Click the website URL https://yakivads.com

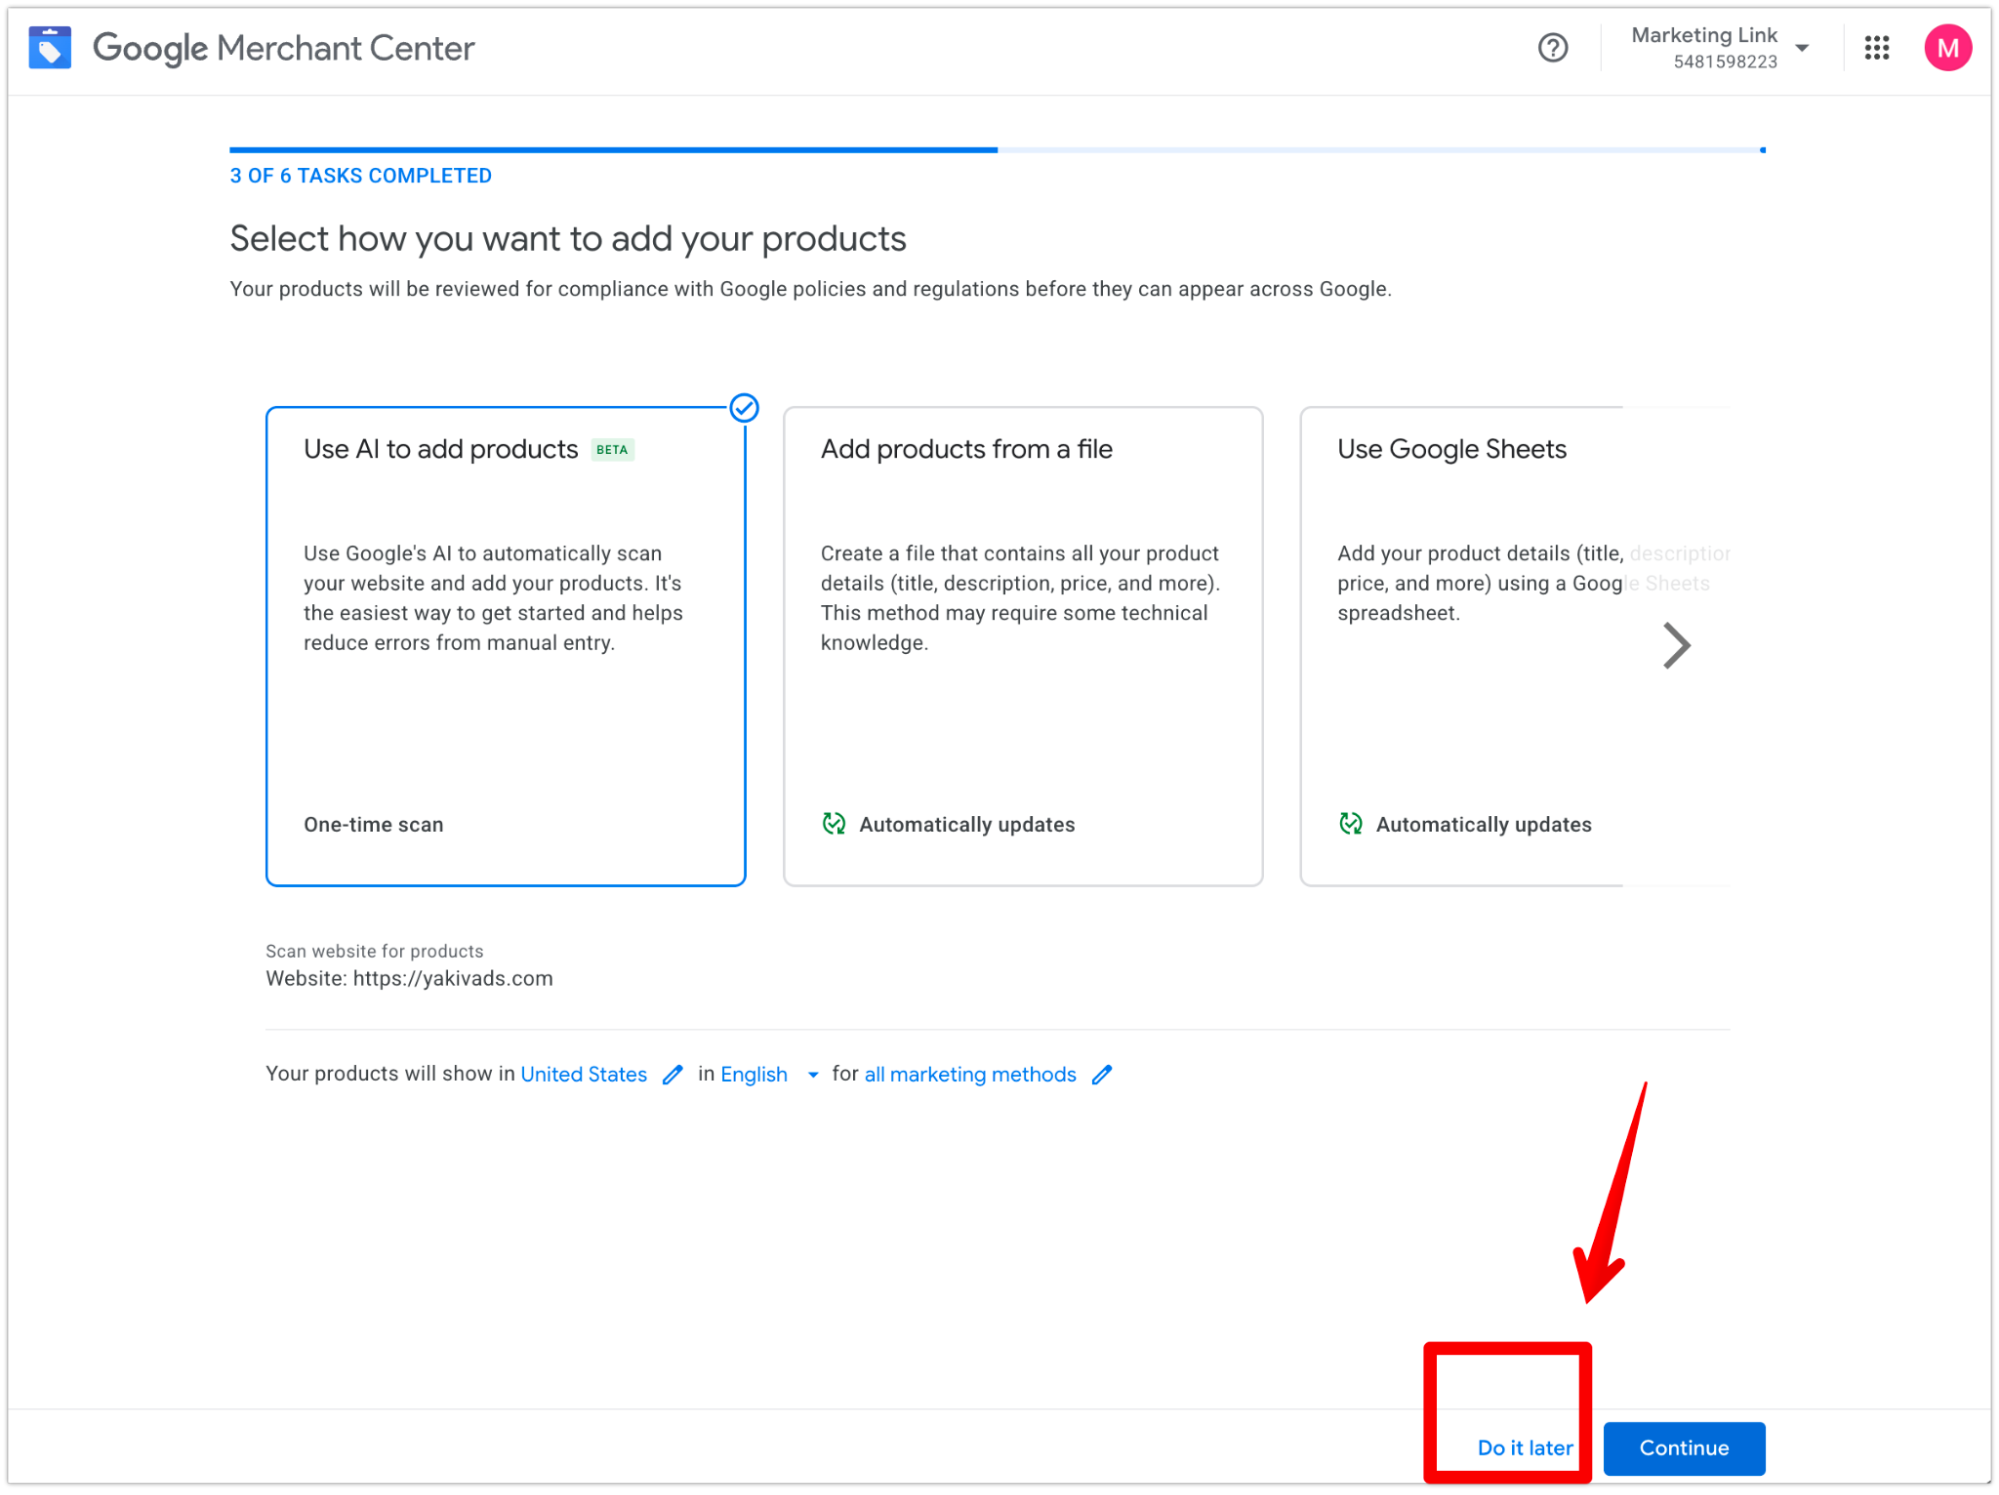click(x=452, y=978)
